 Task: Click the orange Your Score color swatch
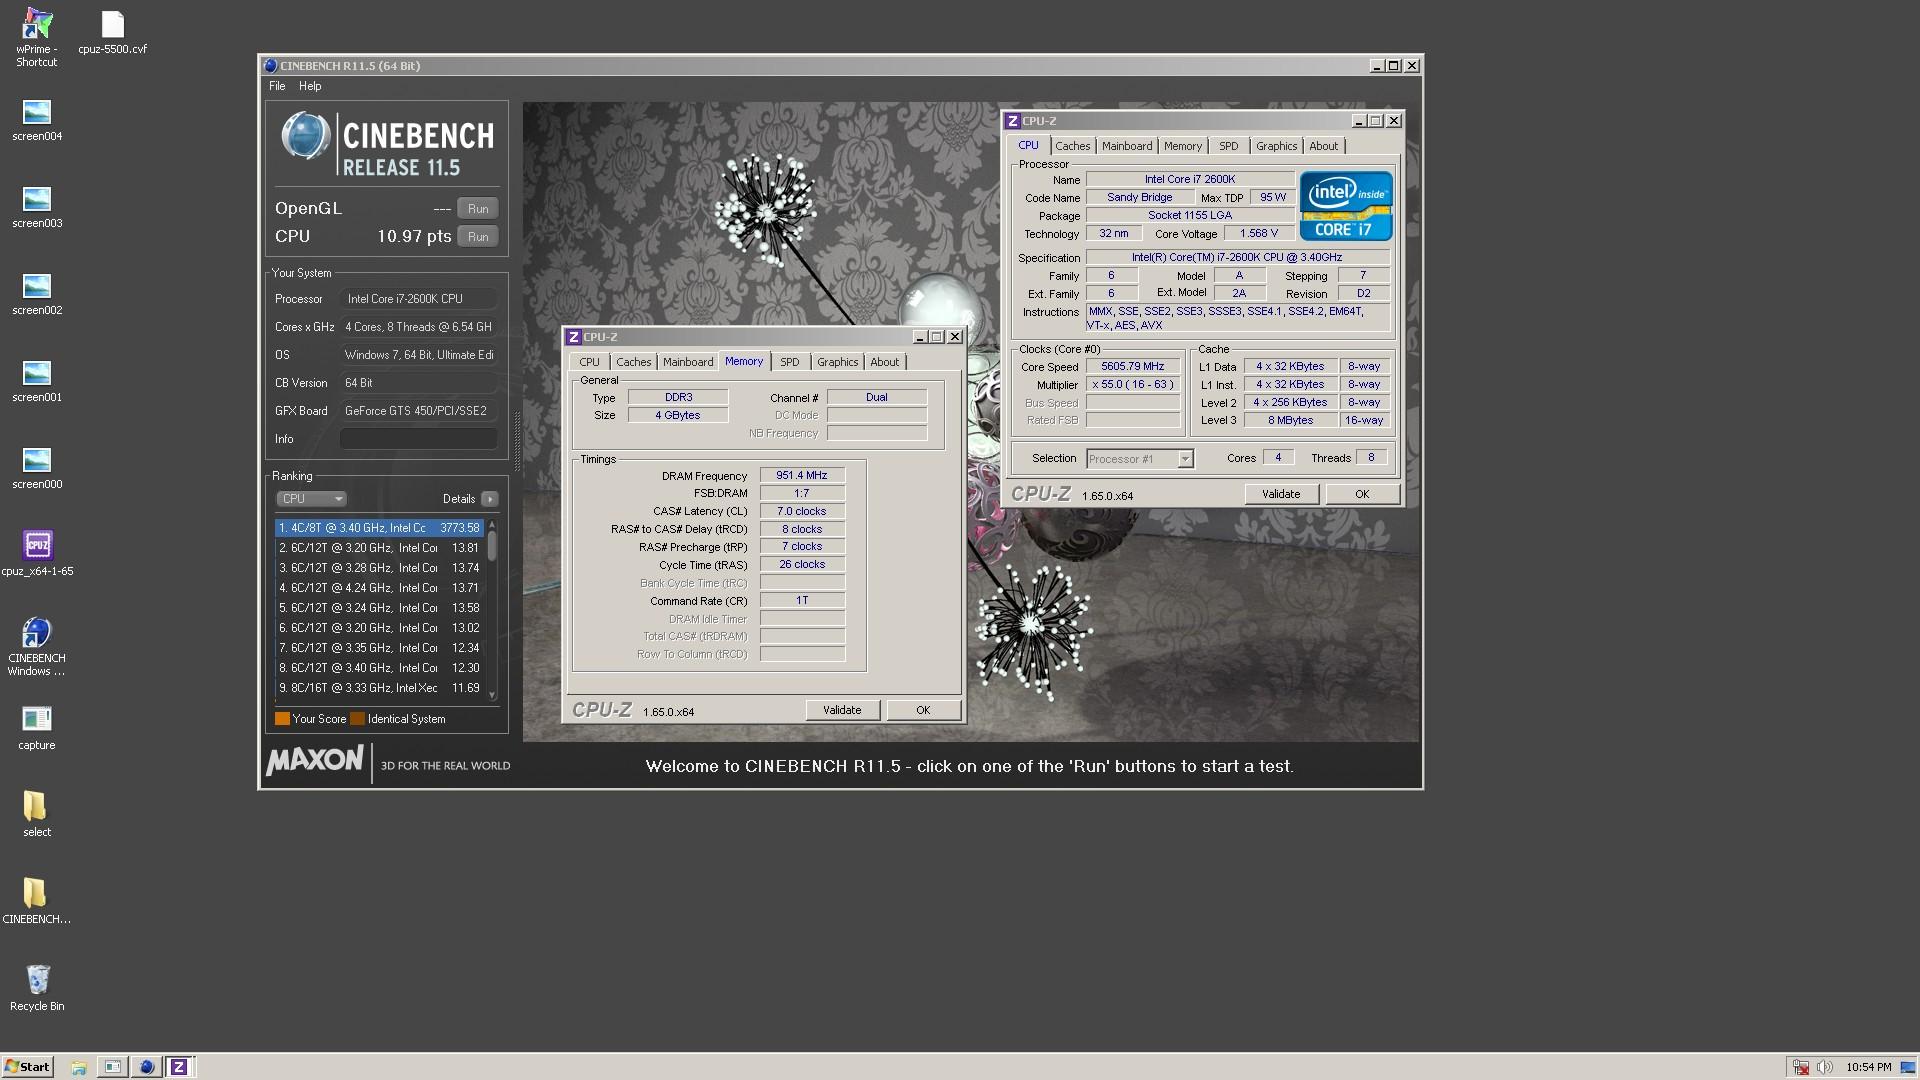pos(282,719)
